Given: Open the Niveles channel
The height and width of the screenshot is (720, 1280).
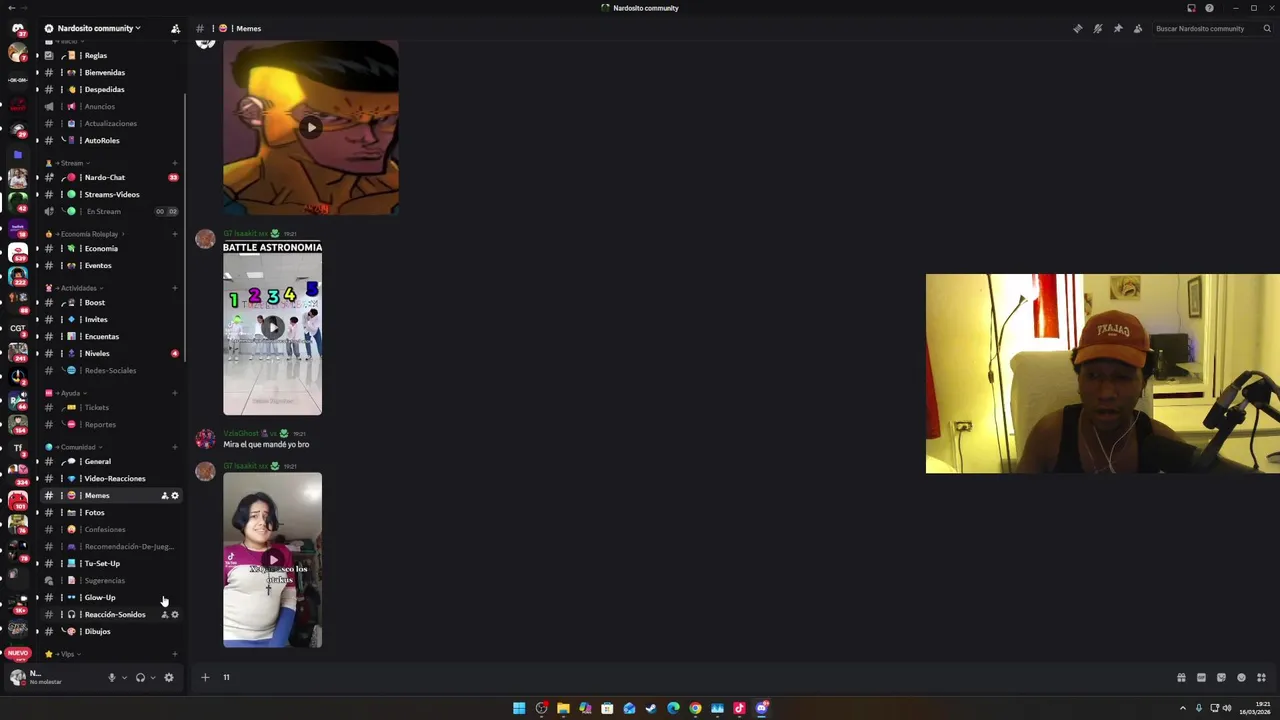Looking at the screenshot, I should (110, 354).
